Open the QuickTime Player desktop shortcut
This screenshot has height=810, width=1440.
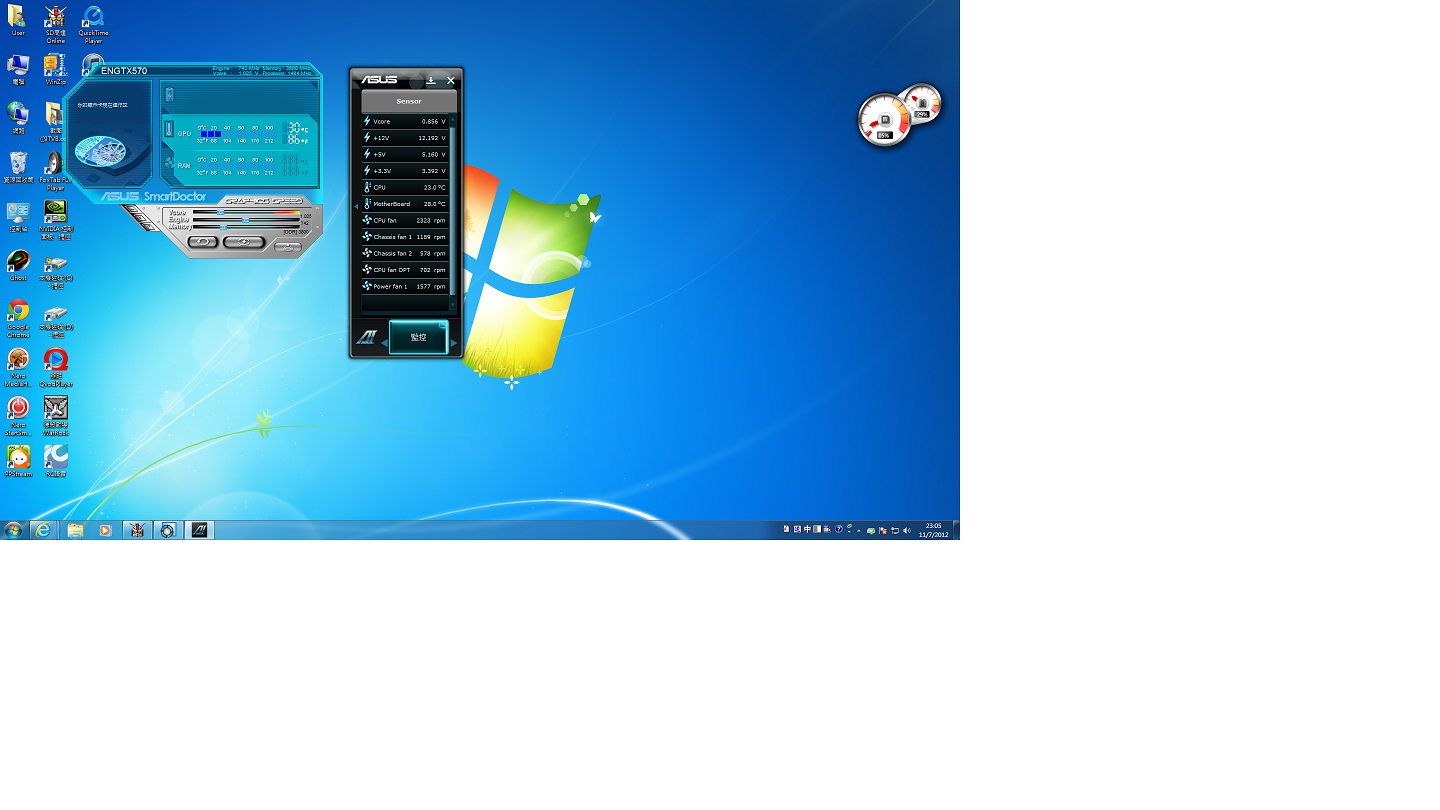click(x=93, y=19)
